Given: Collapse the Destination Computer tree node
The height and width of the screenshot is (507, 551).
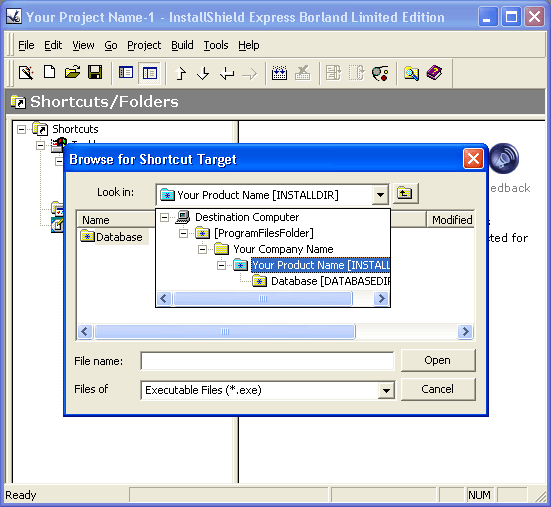Looking at the screenshot, I should coord(164,217).
